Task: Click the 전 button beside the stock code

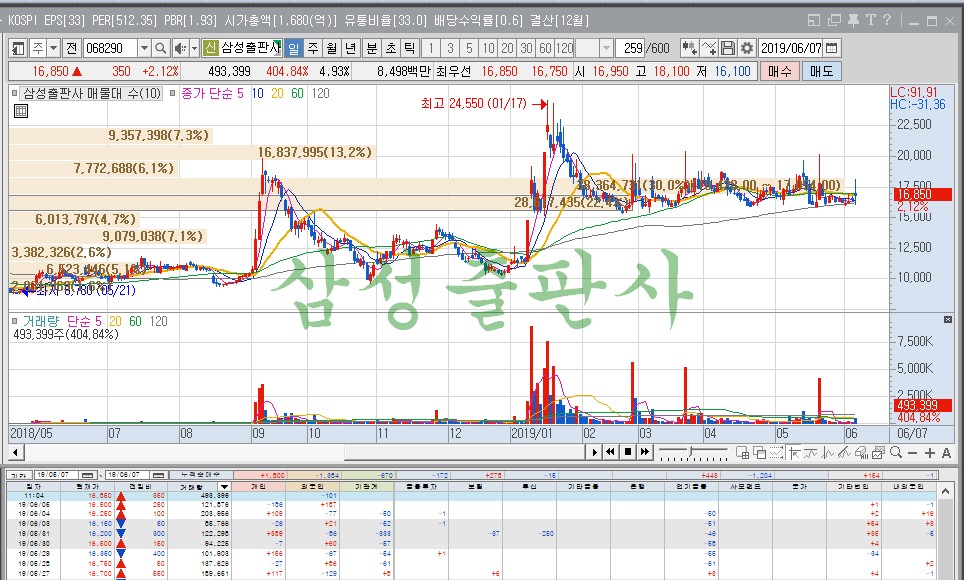Action: (x=71, y=48)
